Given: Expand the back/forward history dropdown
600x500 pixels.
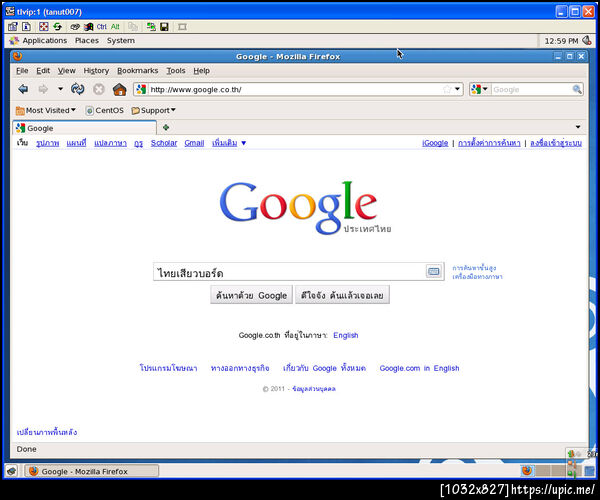Looking at the screenshot, I should [60, 89].
